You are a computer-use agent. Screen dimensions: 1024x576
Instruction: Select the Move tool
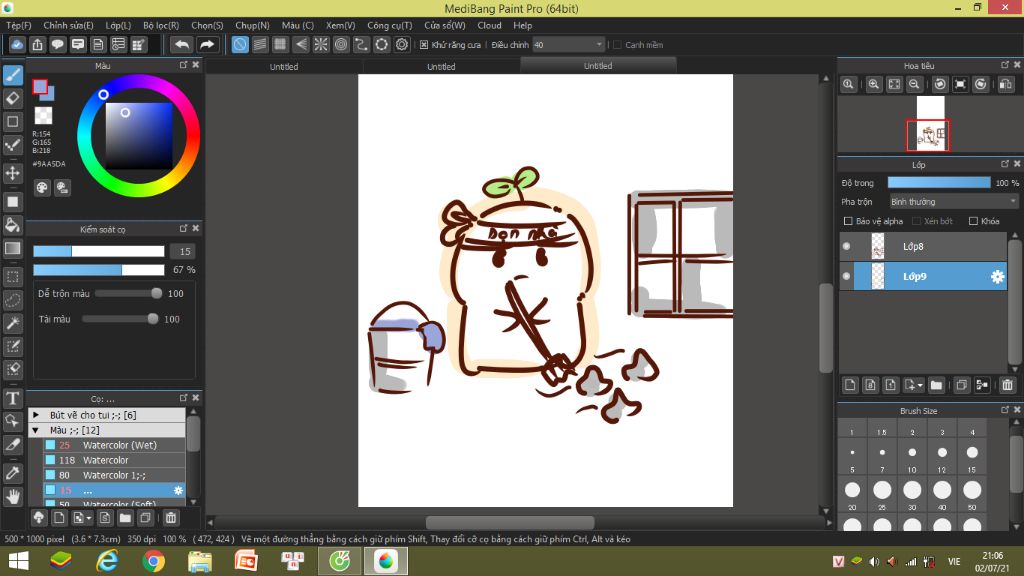[13, 173]
